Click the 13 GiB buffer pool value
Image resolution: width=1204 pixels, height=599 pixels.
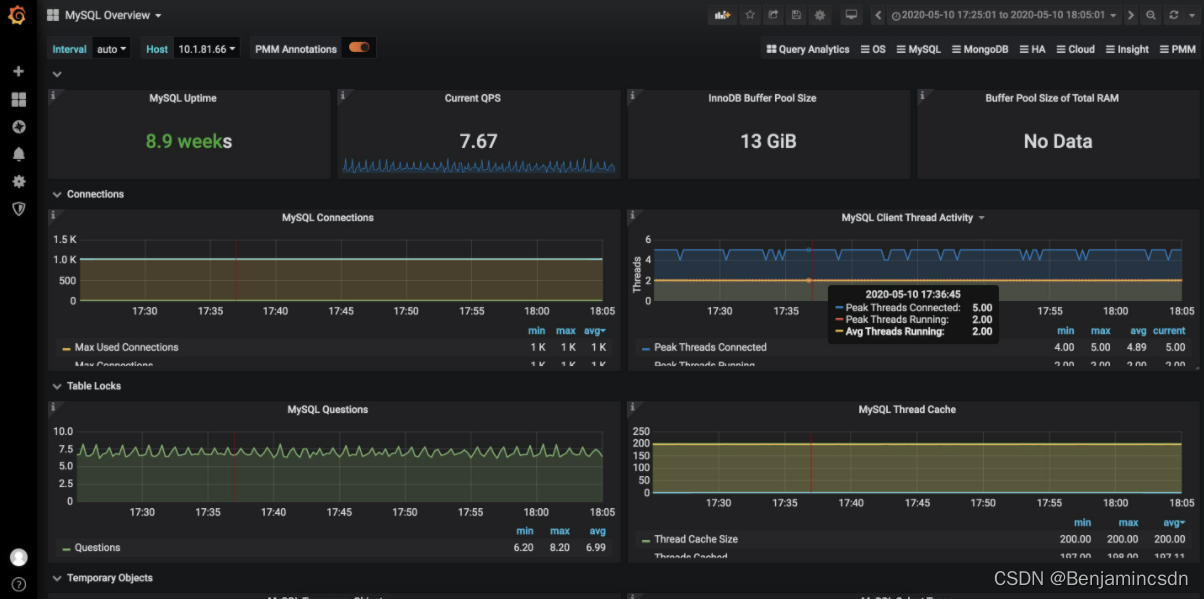[768, 141]
